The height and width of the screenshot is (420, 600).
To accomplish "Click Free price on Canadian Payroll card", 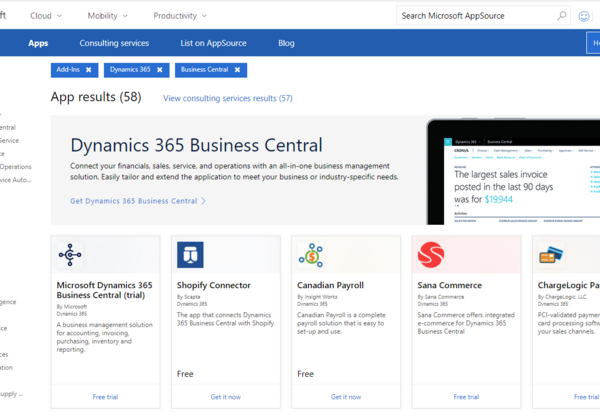I will (x=305, y=374).
